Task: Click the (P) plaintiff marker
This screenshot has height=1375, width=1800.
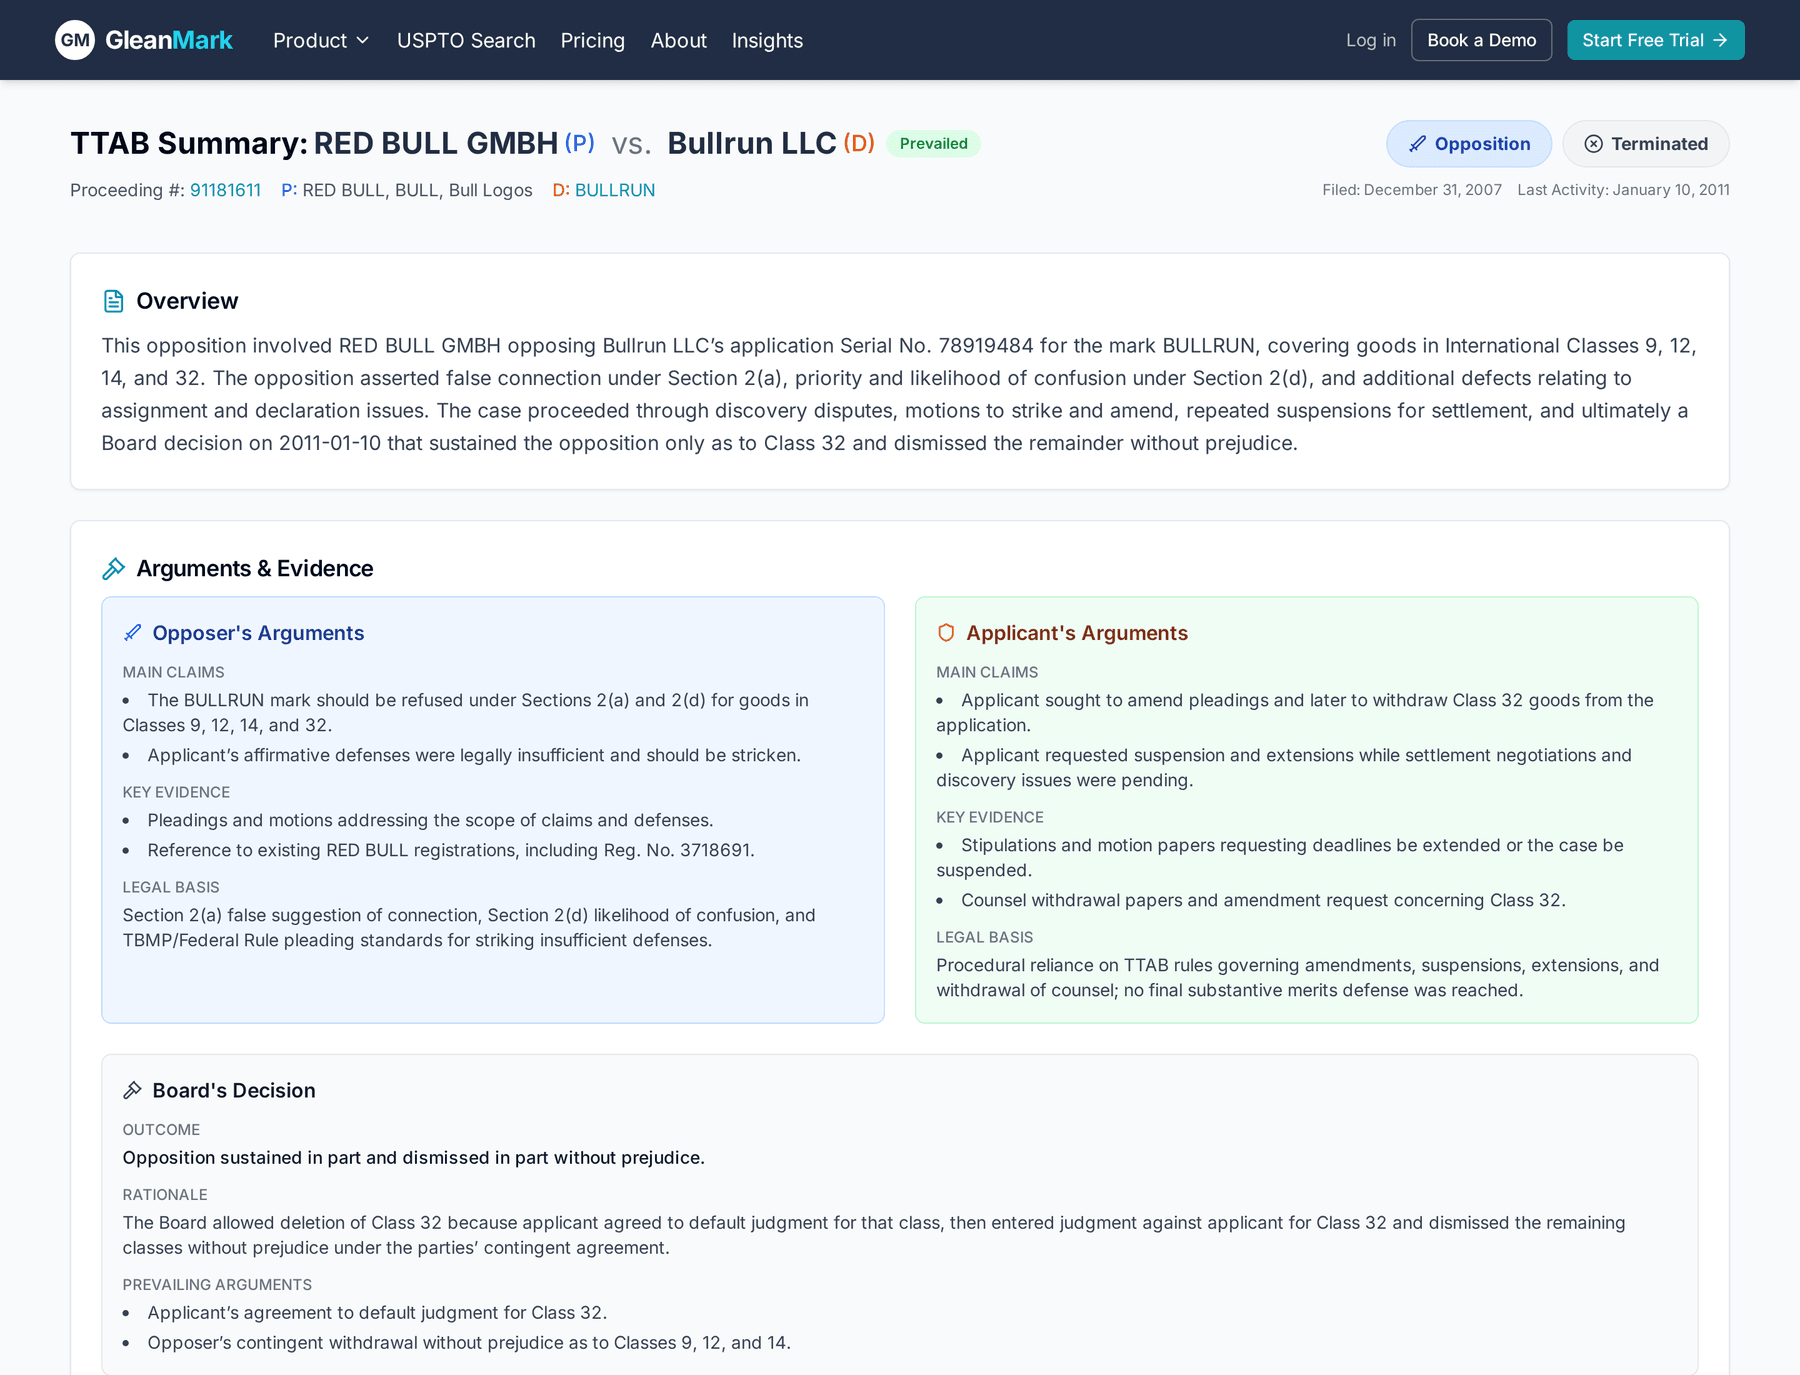Action: (580, 143)
